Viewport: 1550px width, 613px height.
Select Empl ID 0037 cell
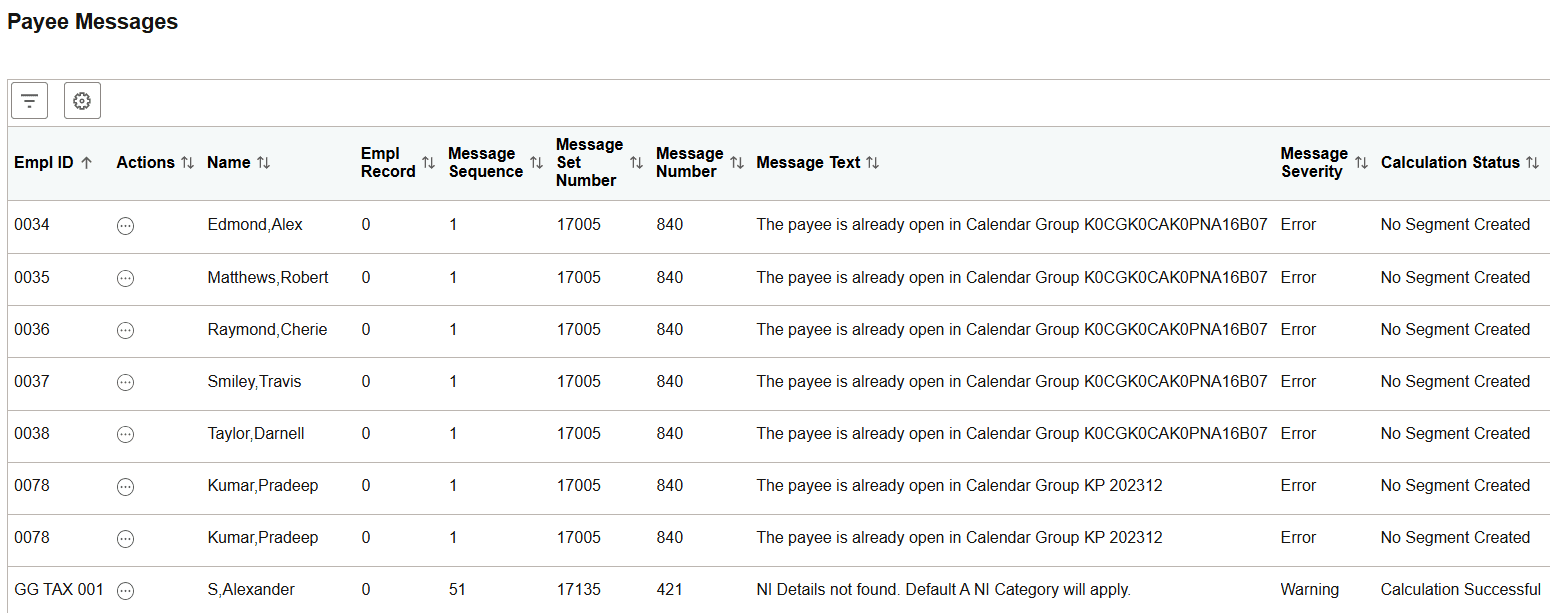(32, 381)
